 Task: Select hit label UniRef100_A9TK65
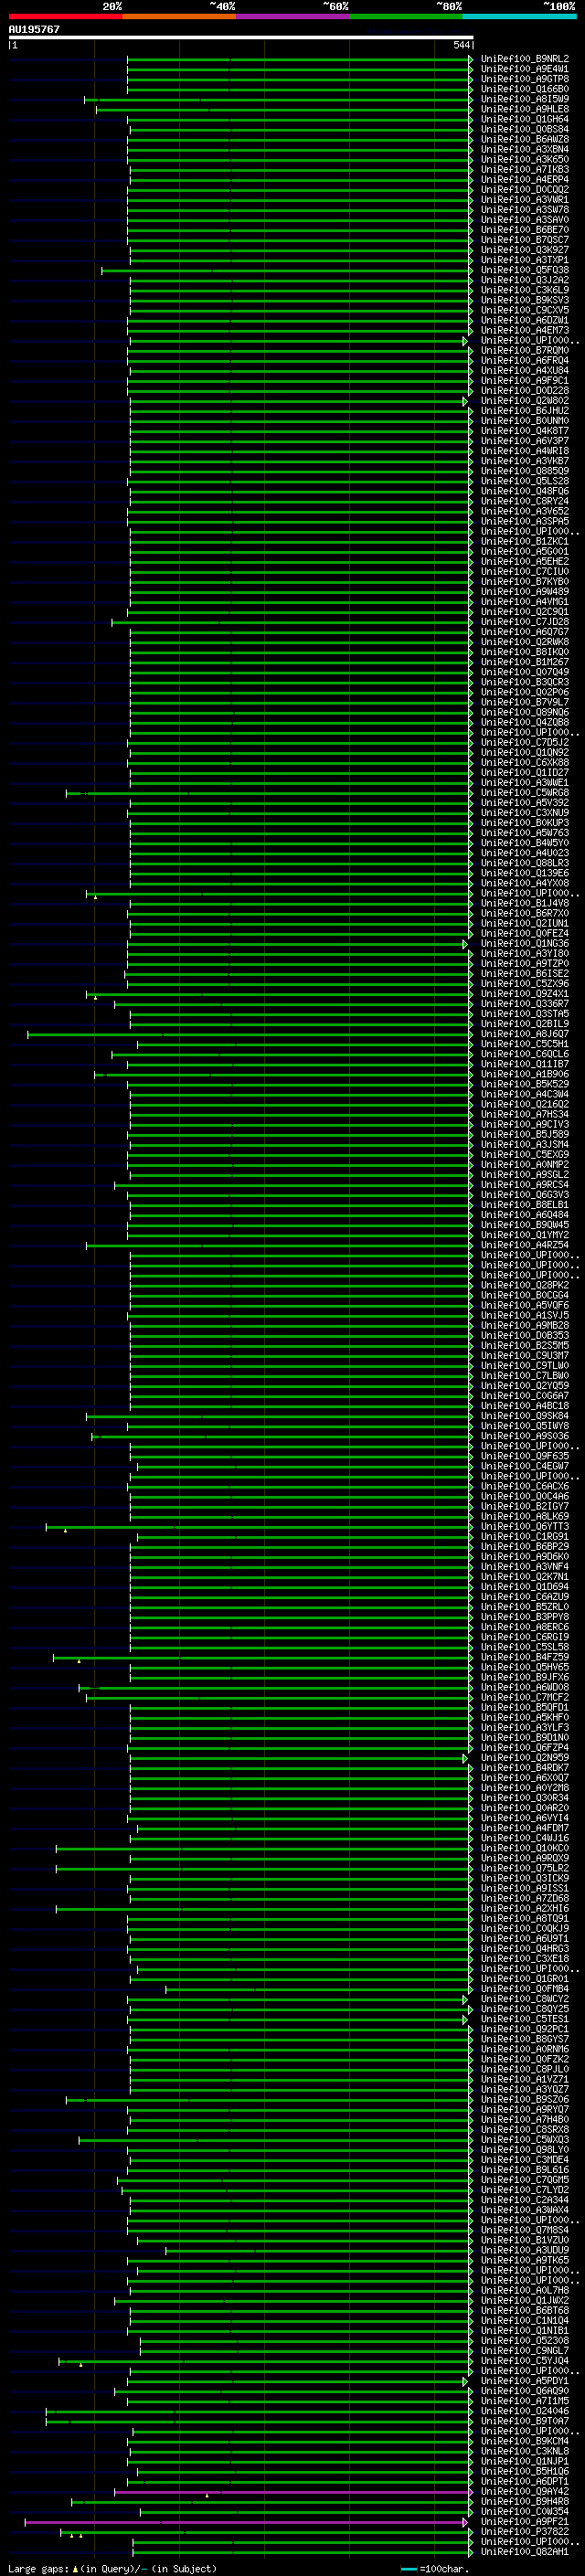click(x=524, y=2260)
